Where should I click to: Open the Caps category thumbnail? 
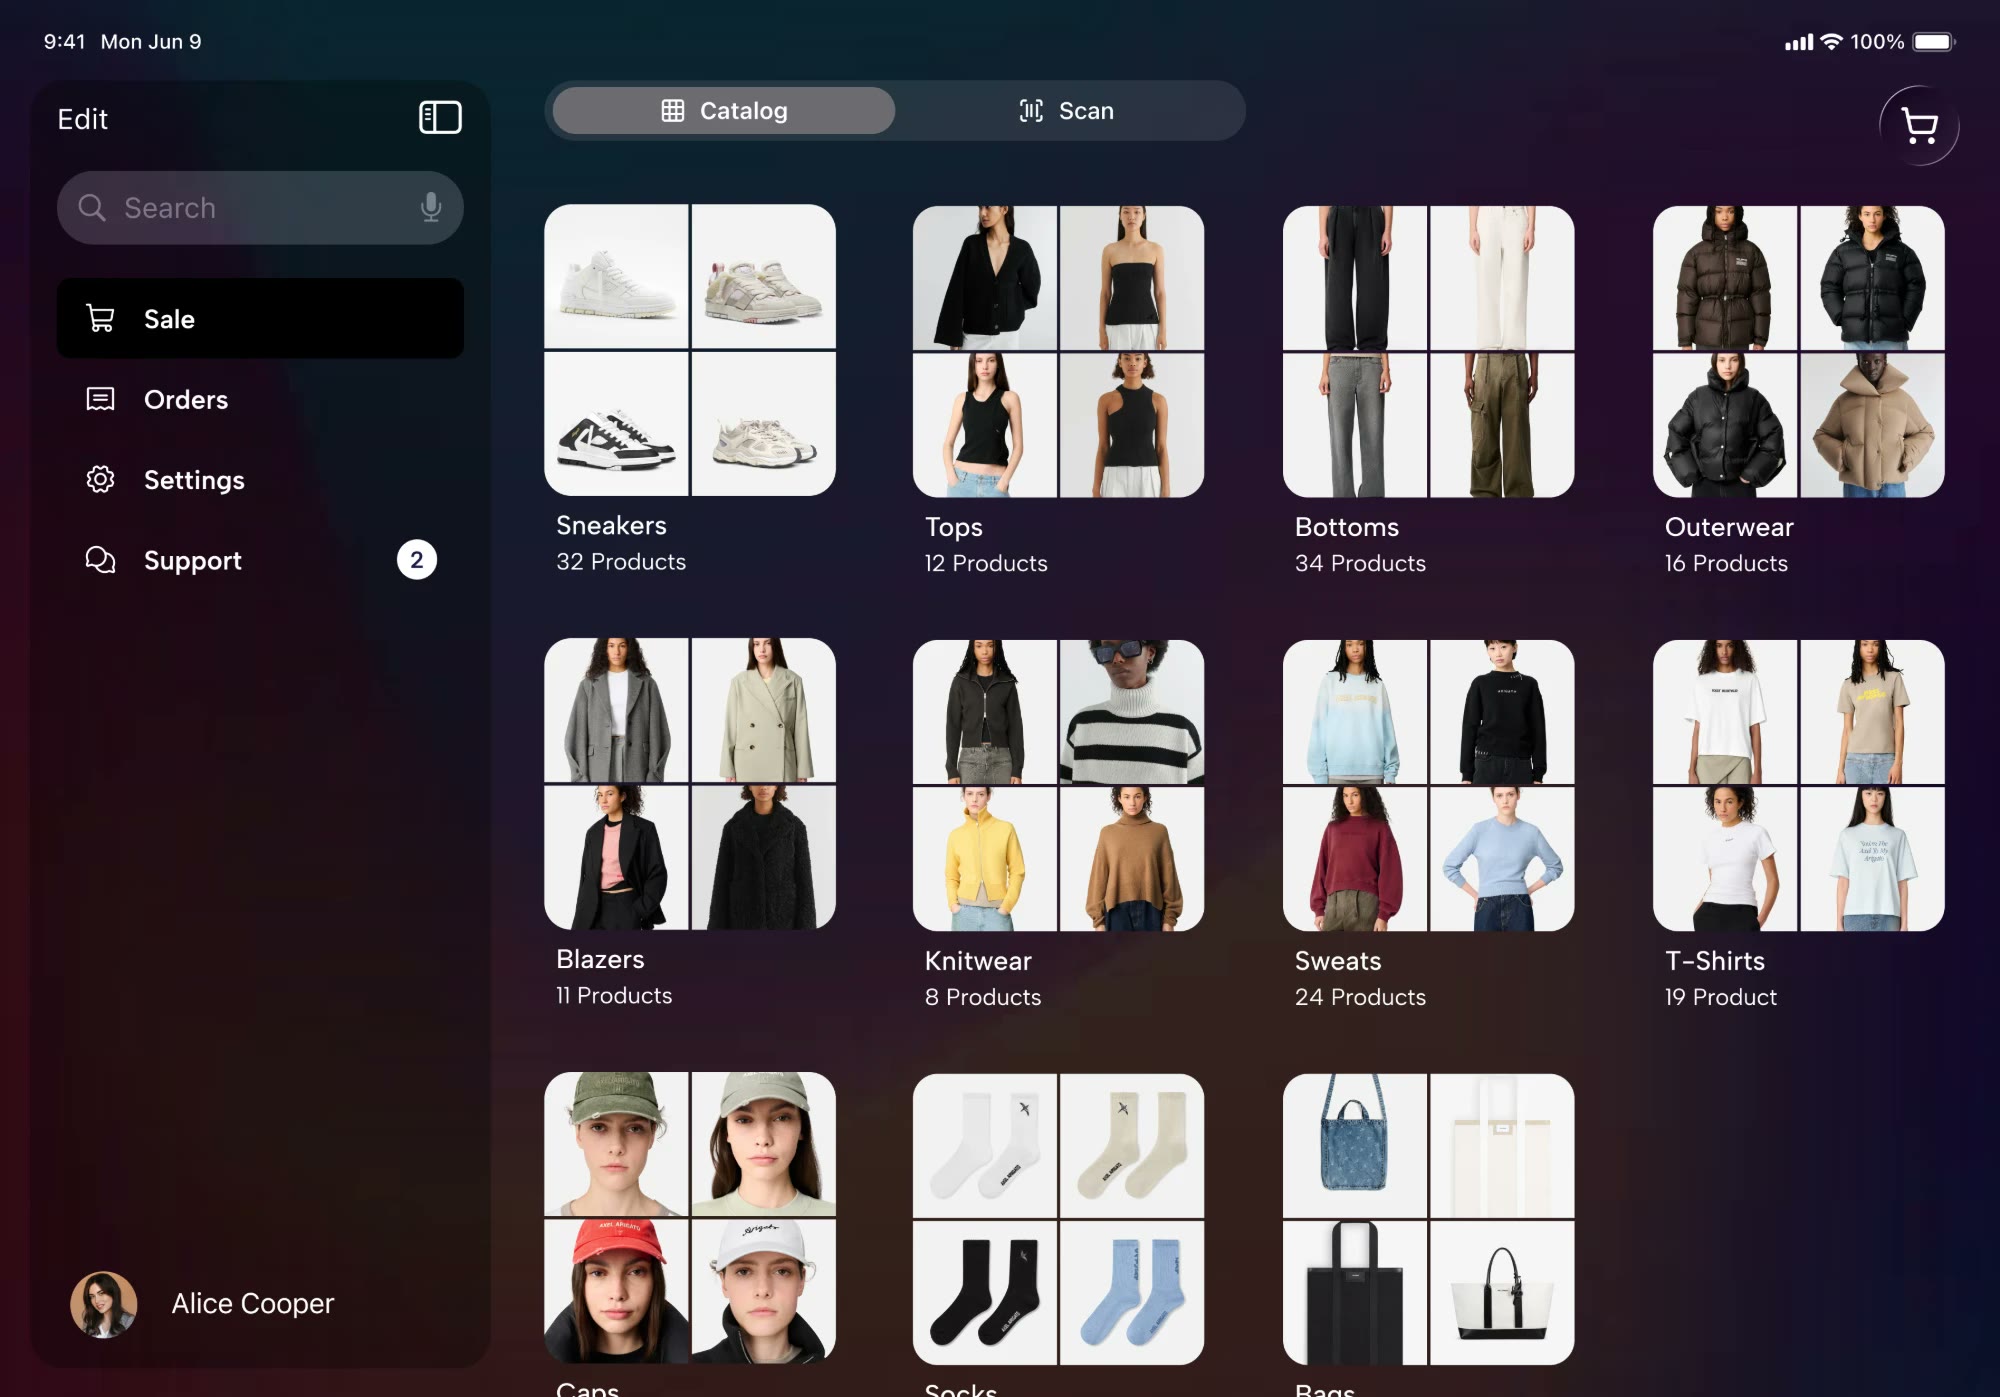coord(690,1218)
